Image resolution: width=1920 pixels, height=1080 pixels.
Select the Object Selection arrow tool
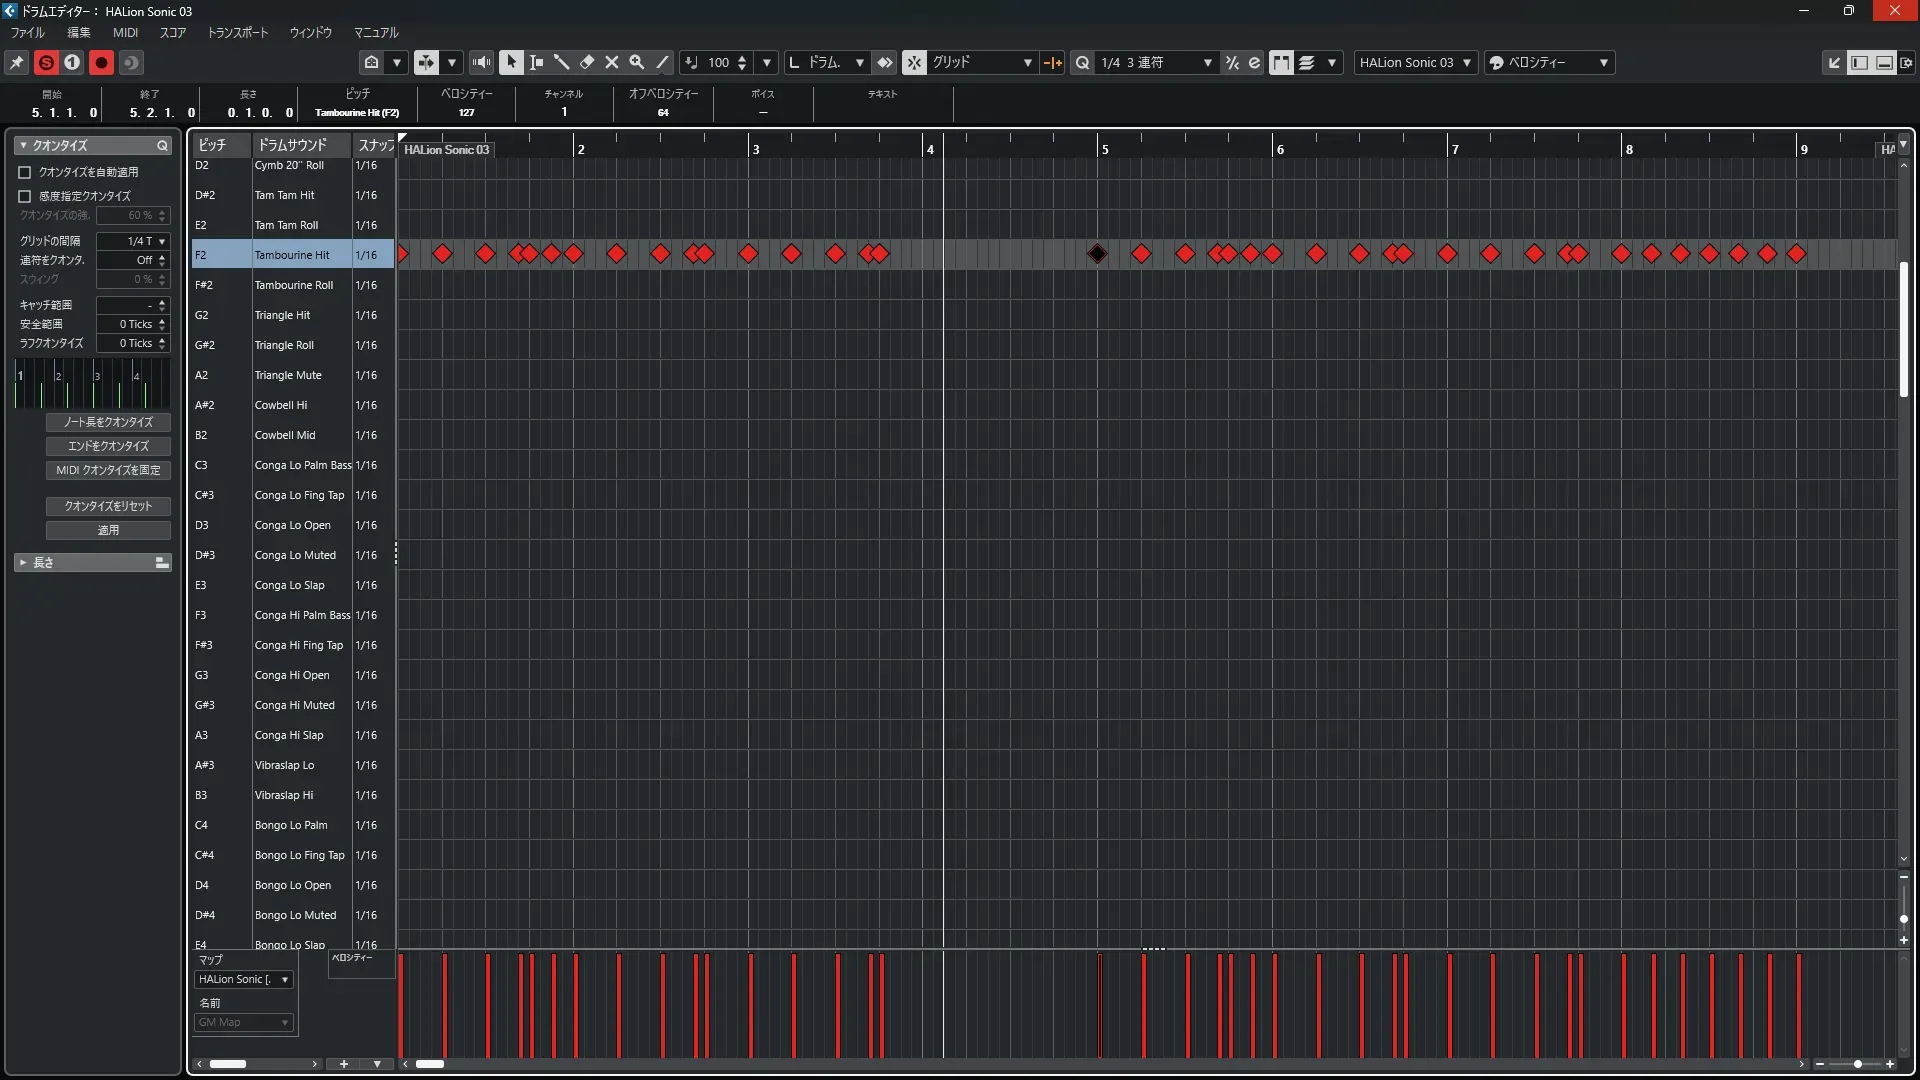point(511,62)
